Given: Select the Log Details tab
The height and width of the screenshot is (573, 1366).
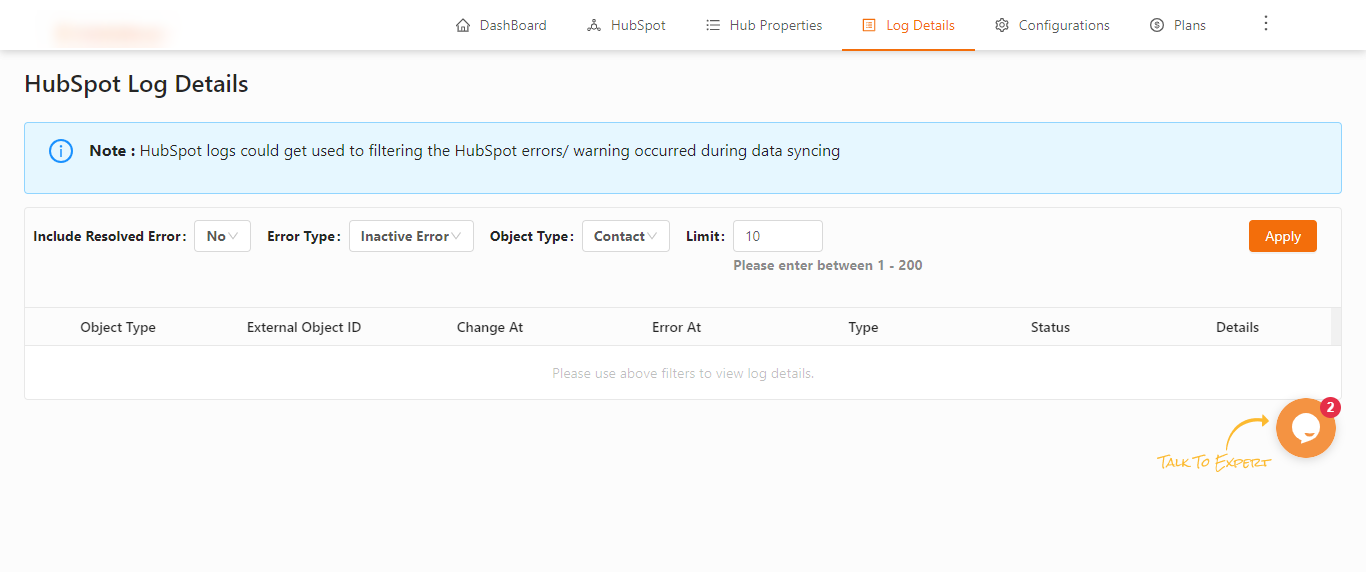Looking at the screenshot, I should (x=908, y=25).
